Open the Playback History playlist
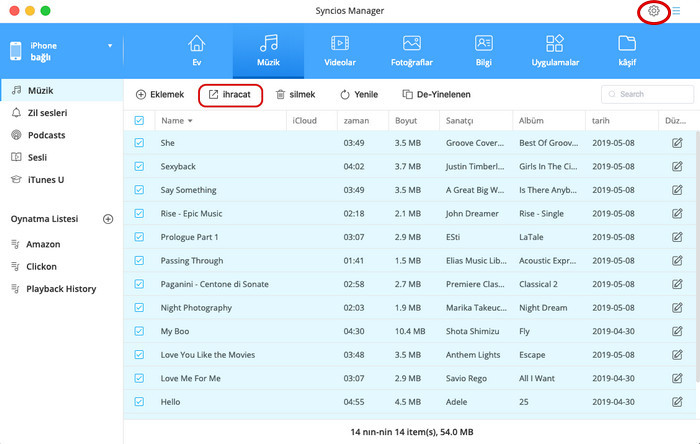 (62, 289)
